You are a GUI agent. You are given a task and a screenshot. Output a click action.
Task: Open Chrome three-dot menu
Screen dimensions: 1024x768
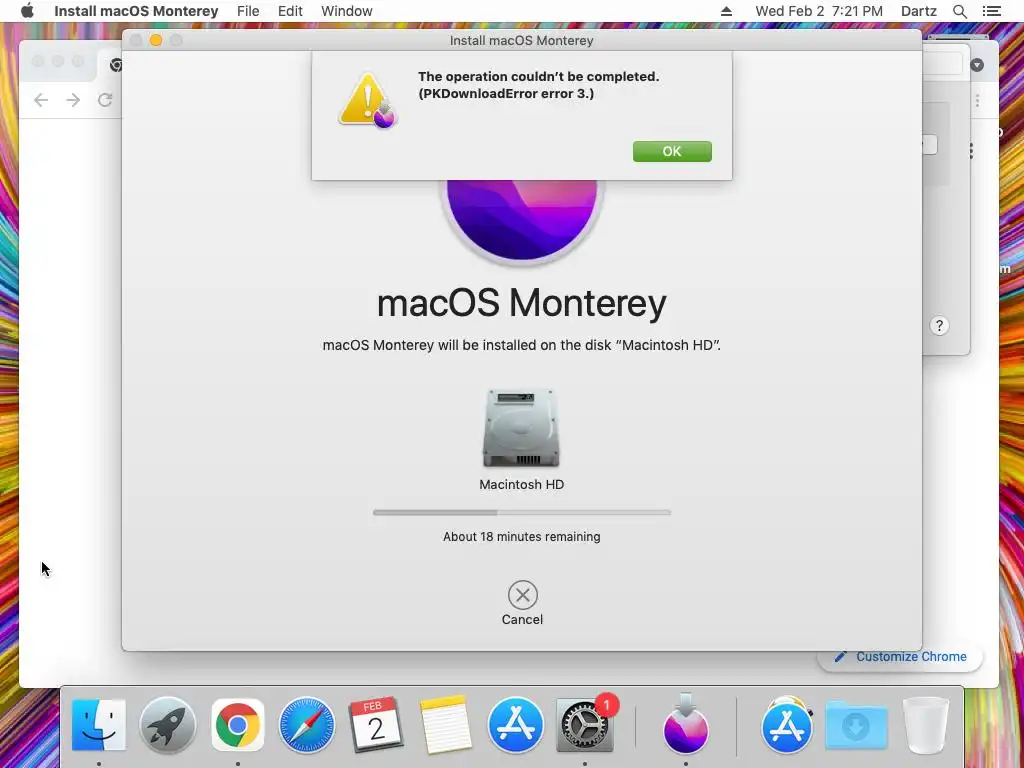978,101
